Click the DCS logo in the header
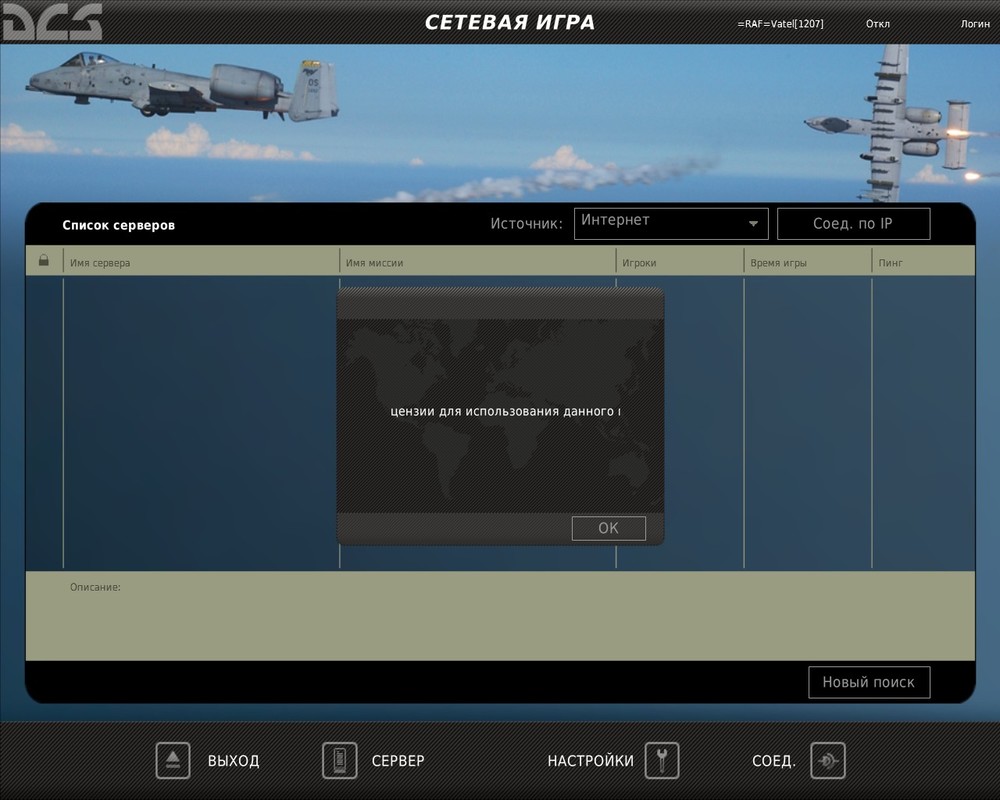This screenshot has width=1000, height=800. 51,22
